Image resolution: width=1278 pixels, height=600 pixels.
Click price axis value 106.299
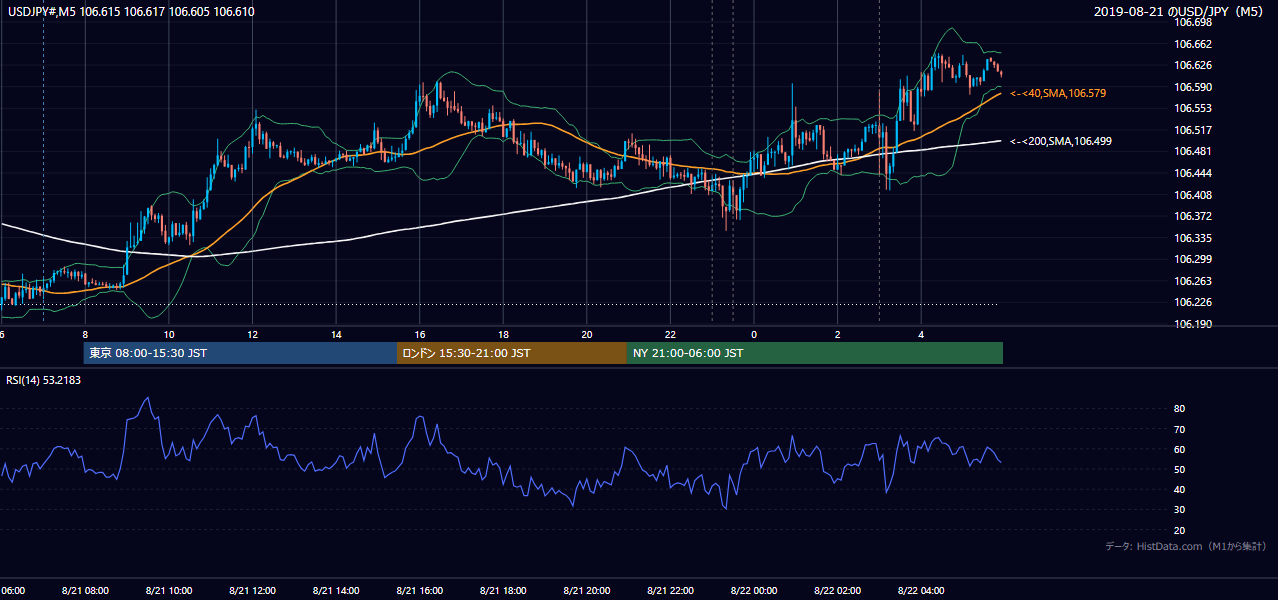(1193, 259)
